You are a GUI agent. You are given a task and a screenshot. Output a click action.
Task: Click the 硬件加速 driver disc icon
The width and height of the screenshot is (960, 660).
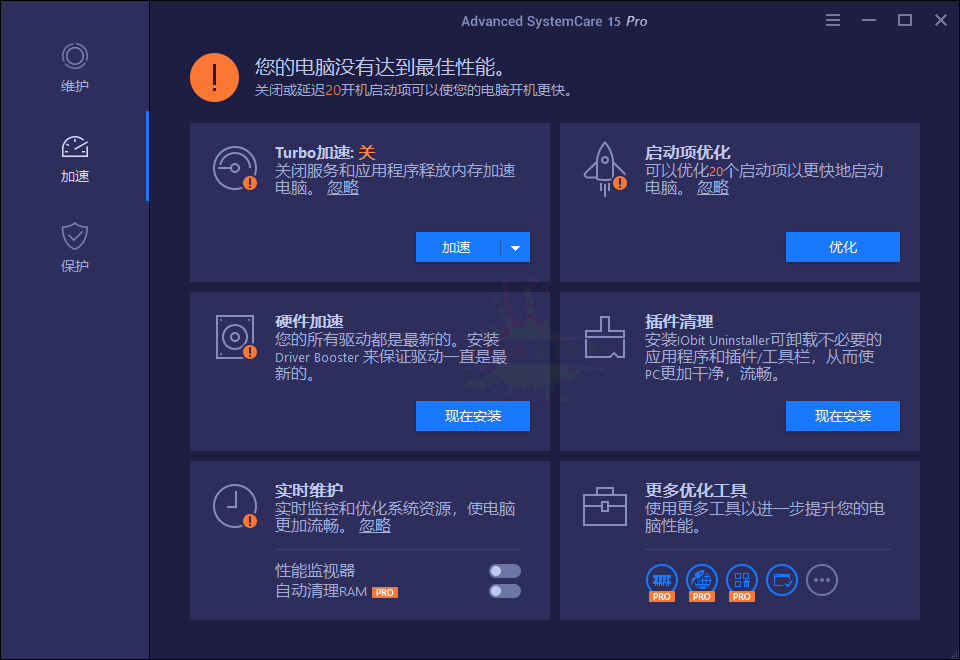point(236,336)
